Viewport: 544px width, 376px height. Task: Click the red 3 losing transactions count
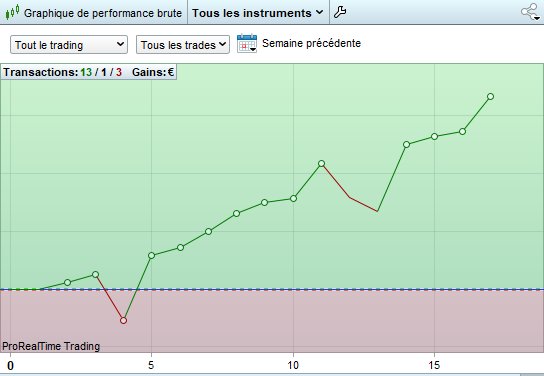(119, 72)
